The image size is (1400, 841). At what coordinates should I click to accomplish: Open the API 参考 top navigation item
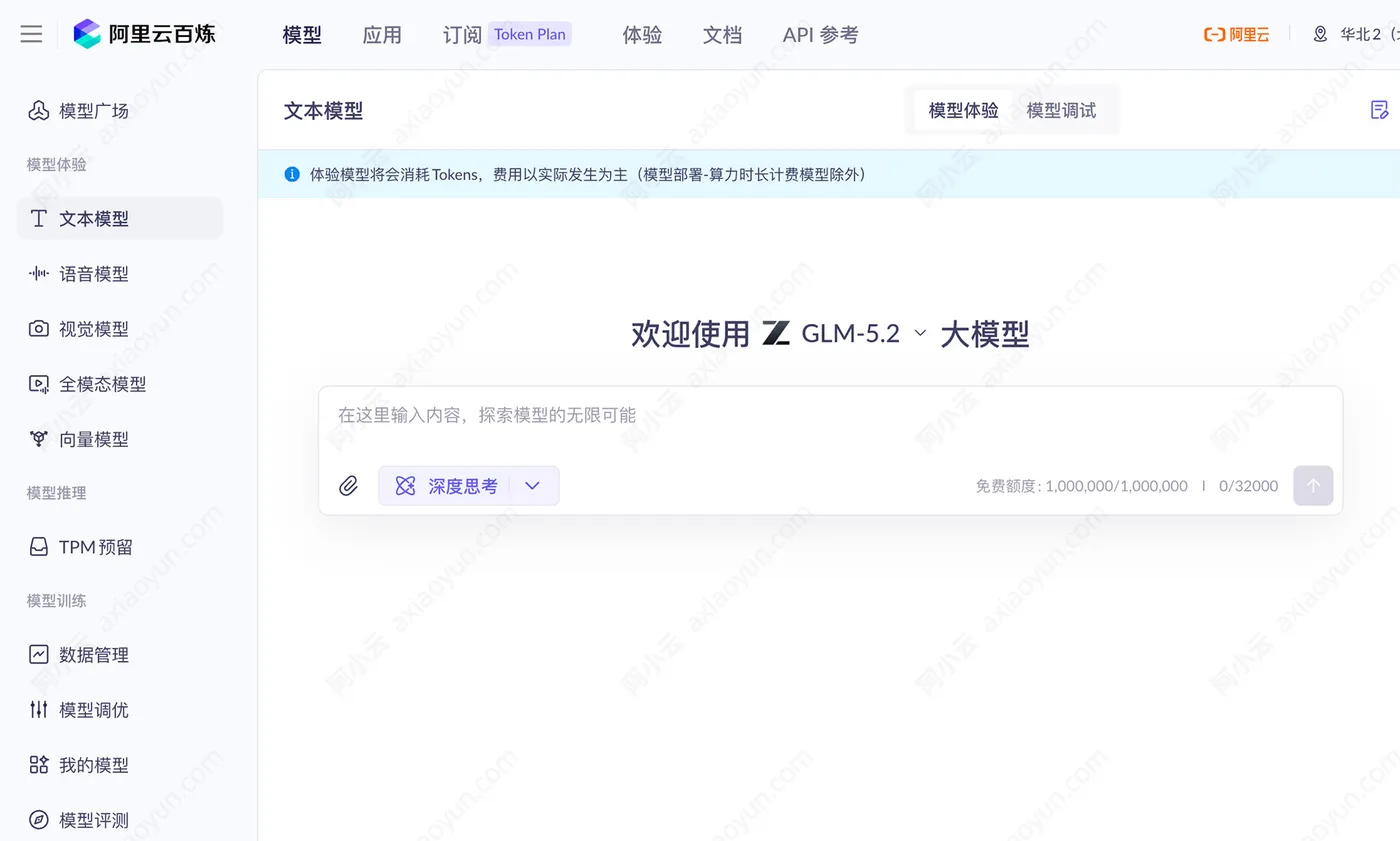pyautogui.click(x=820, y=35)
